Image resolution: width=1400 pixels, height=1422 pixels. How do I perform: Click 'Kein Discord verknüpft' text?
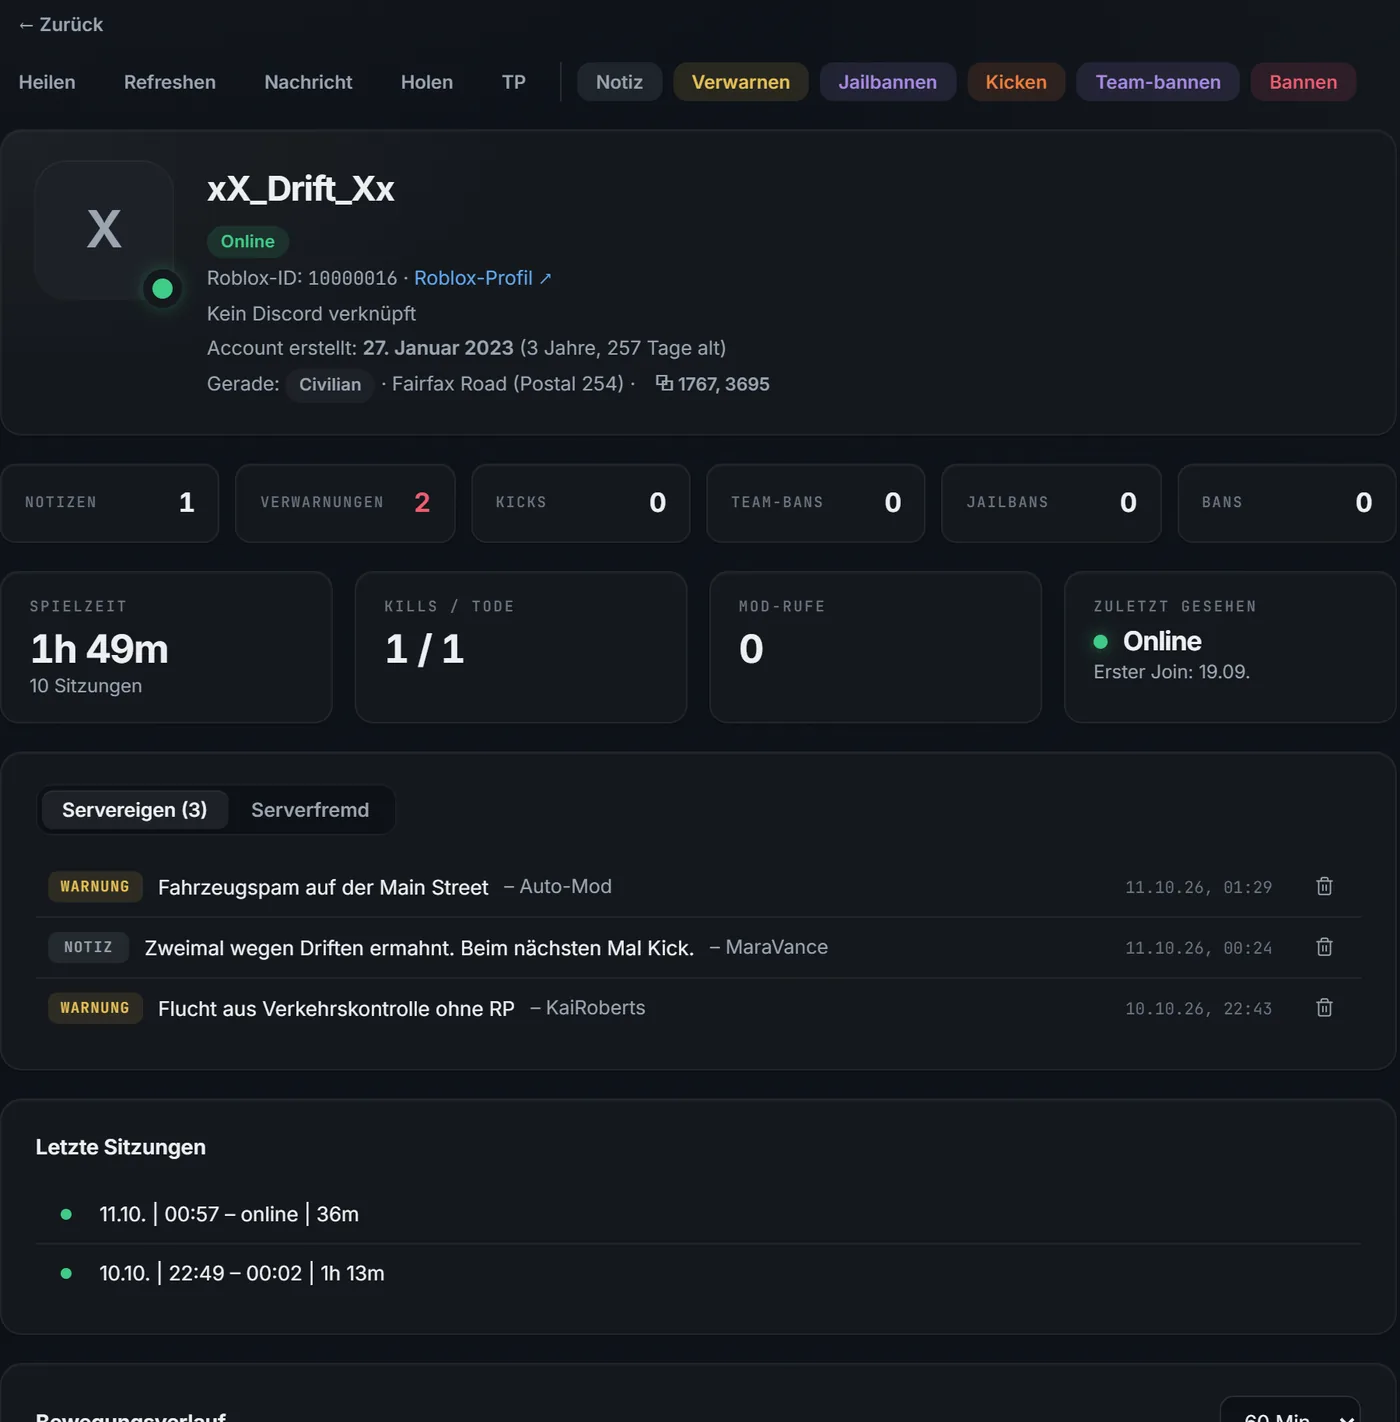311,314
